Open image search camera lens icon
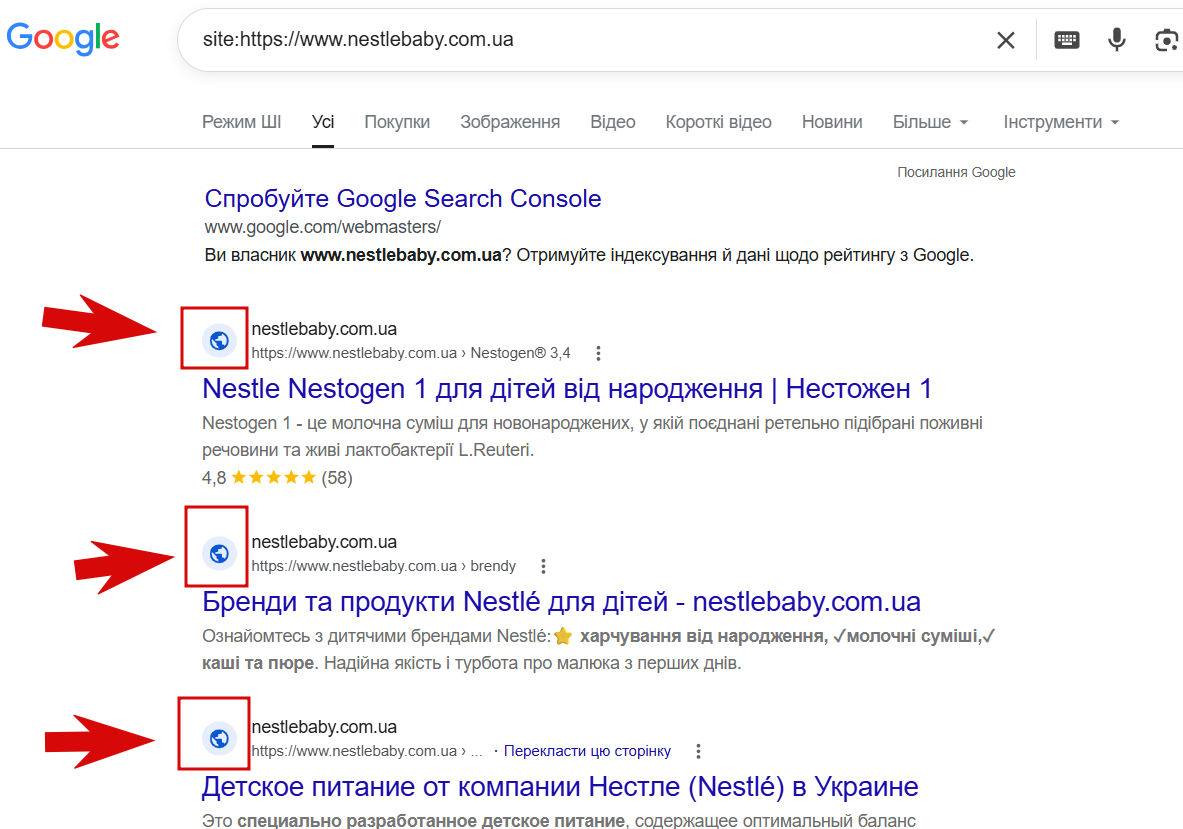This screenshot has width=1183, height=829. (x=1166, y=40)
